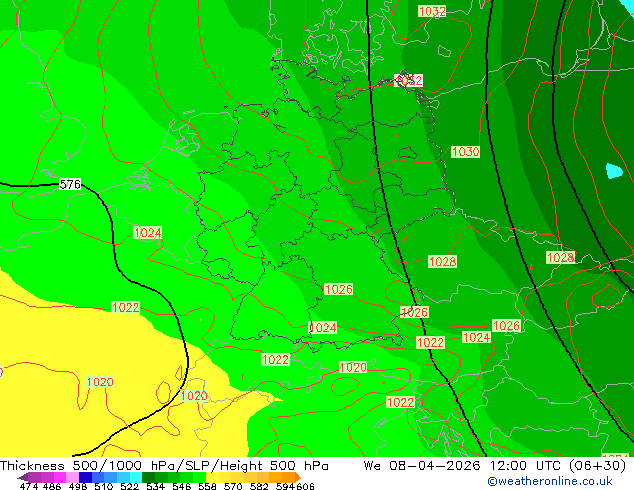
Task: Click the 474 legend value
Action: pos(29,486)
